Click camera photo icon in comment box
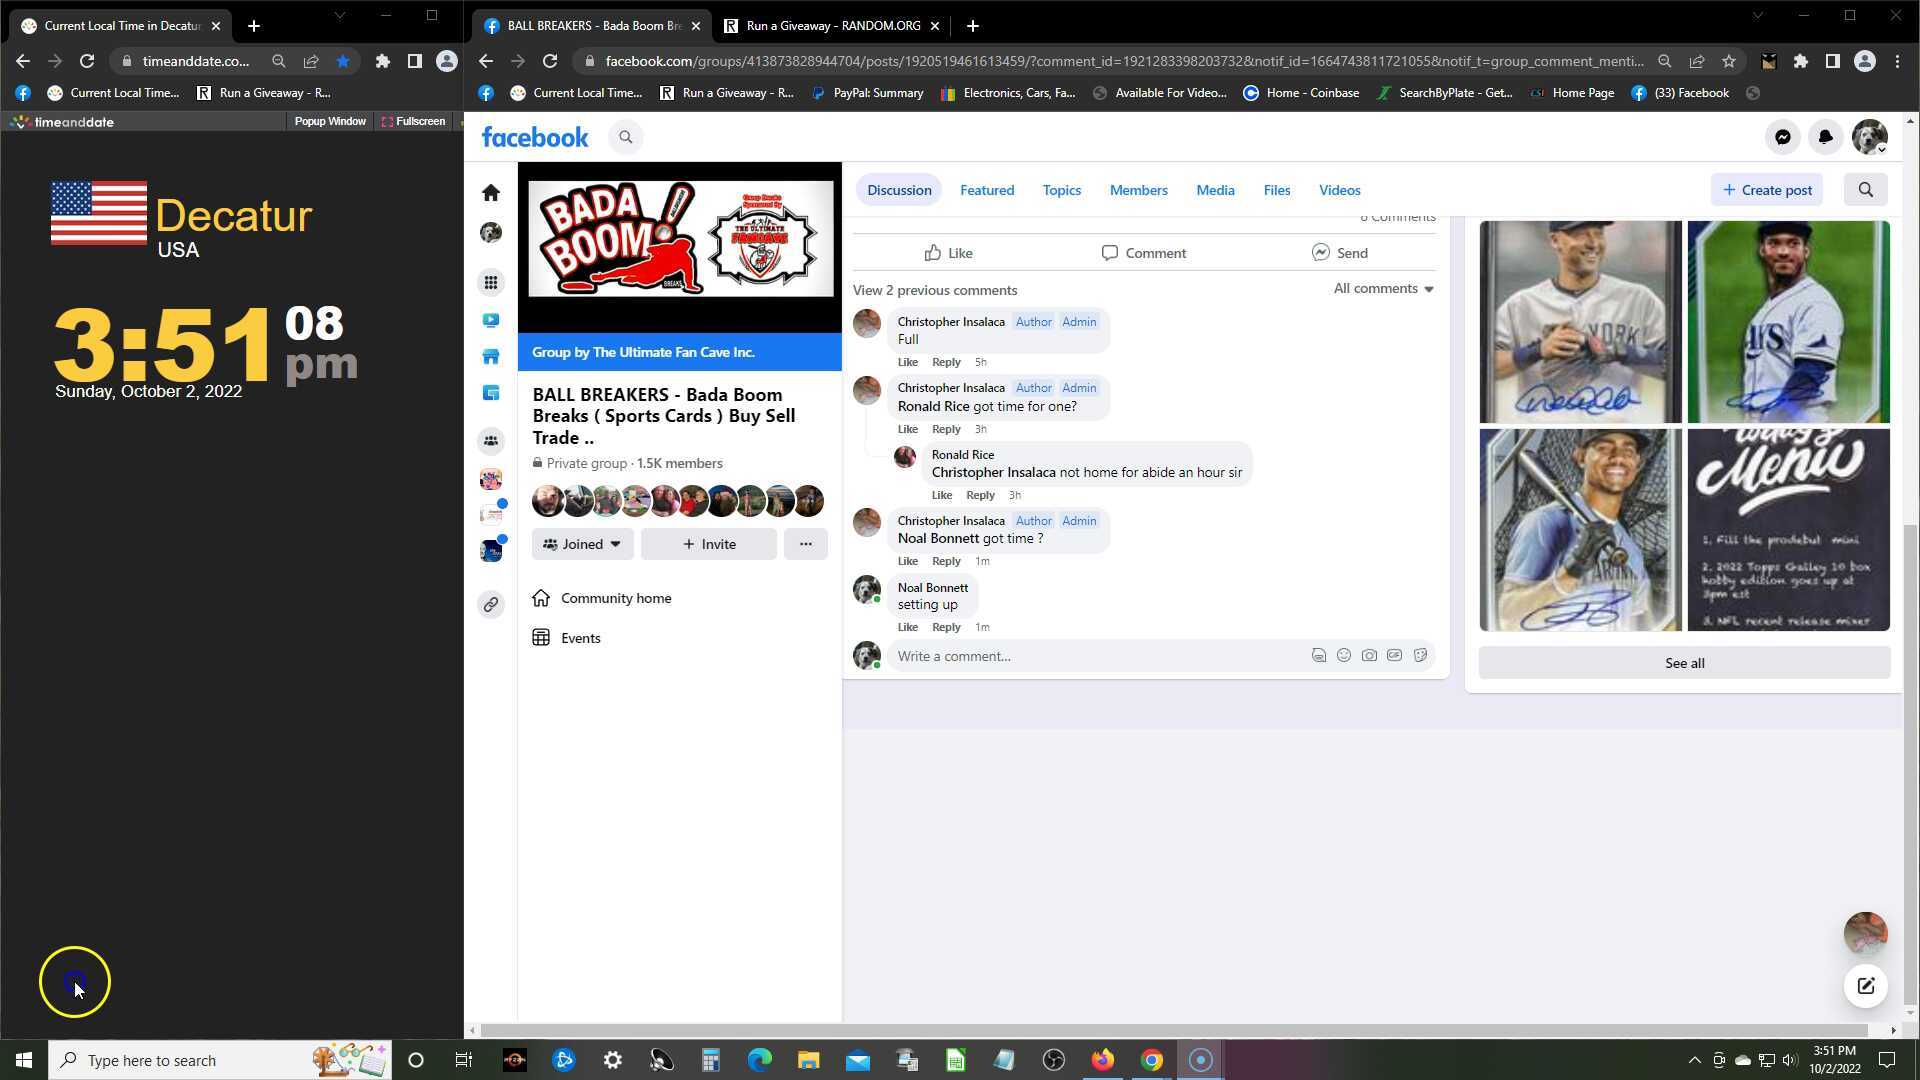Image resolution: width=1920 pixels, height=1080 pixels. 1369,656
